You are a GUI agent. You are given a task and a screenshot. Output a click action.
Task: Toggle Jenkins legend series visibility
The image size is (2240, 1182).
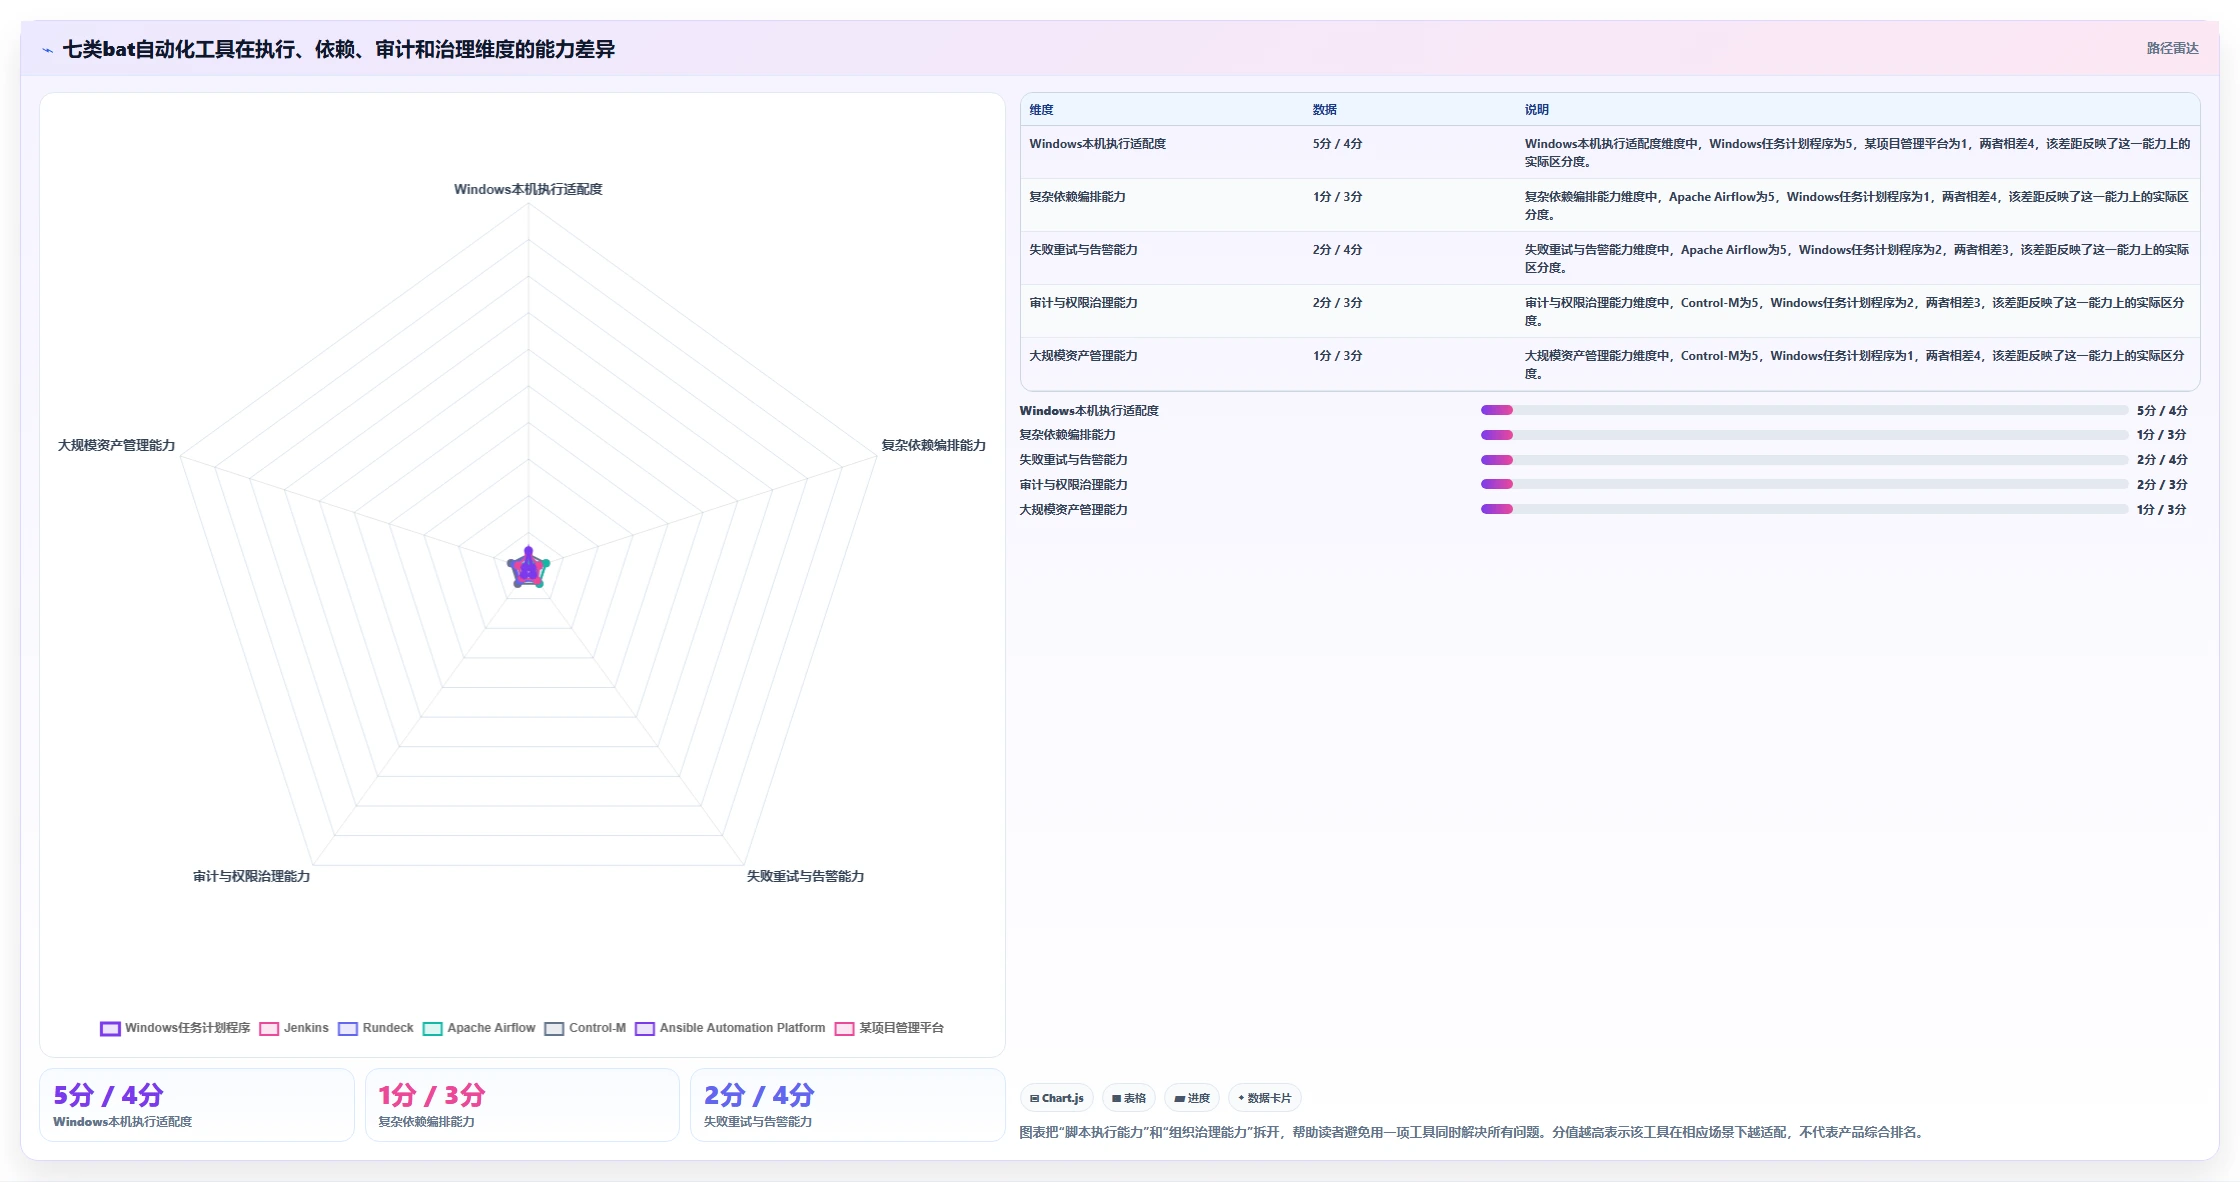[x=294, y=1028]
